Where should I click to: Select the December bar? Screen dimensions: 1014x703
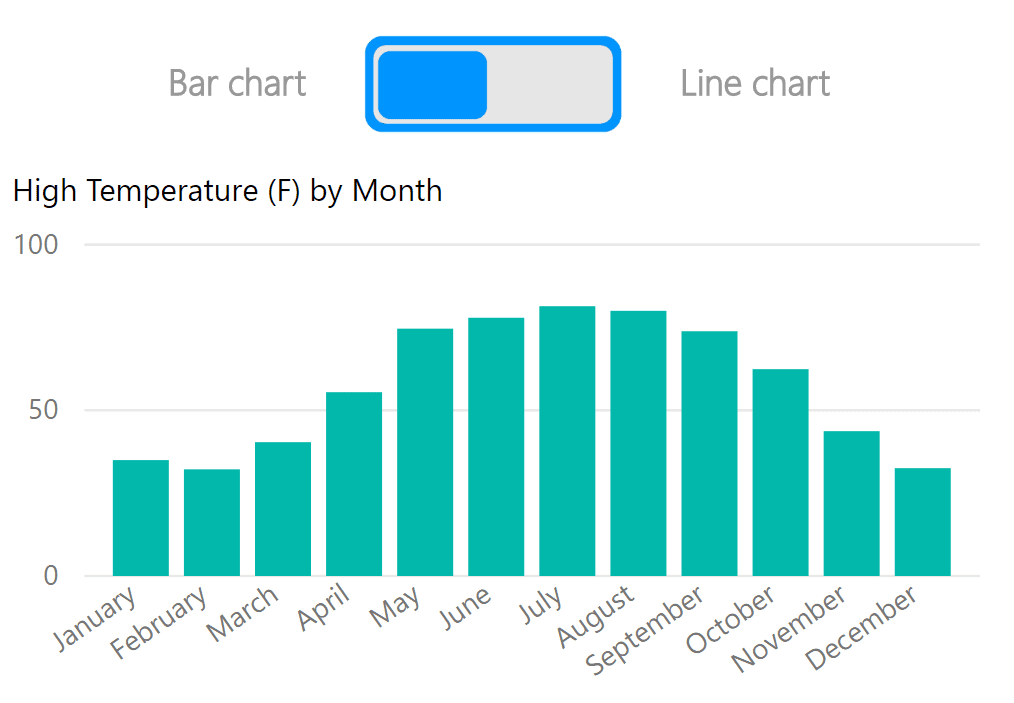(923, 521)
